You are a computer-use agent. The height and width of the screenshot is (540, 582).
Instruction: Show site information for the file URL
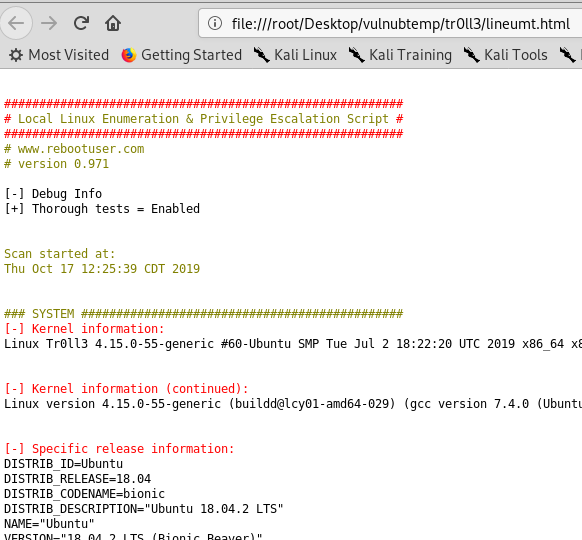pyautogui.click(x=215, y=23)
